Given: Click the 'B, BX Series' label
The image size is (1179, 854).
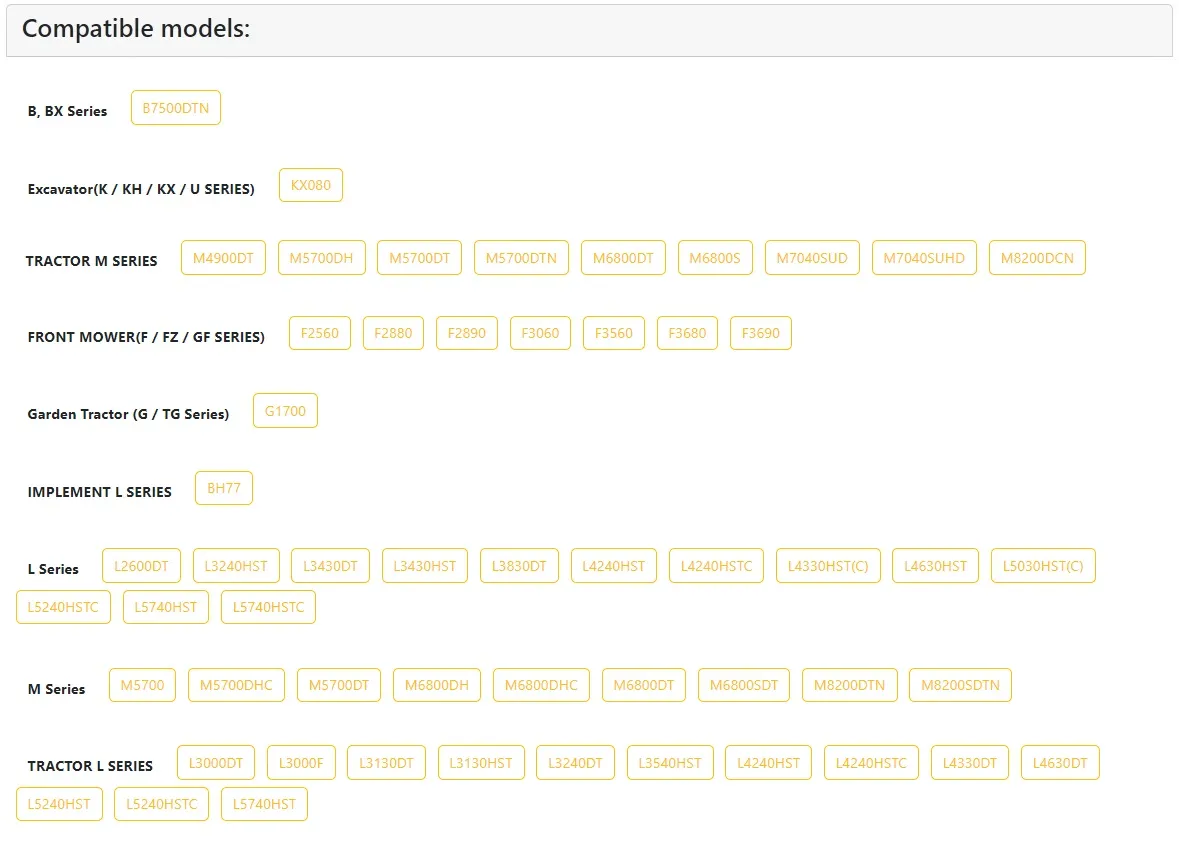Looking at the screenshot, I should coord(68,111).
